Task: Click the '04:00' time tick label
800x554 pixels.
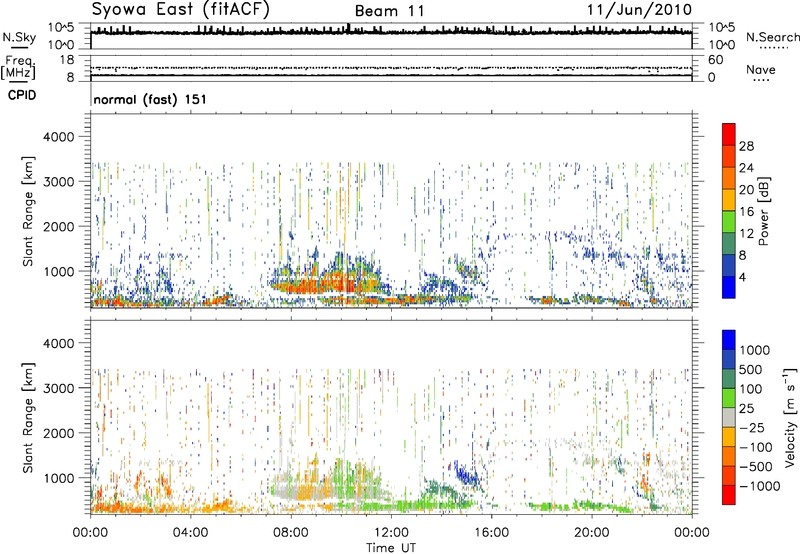Action: point(190,533)
